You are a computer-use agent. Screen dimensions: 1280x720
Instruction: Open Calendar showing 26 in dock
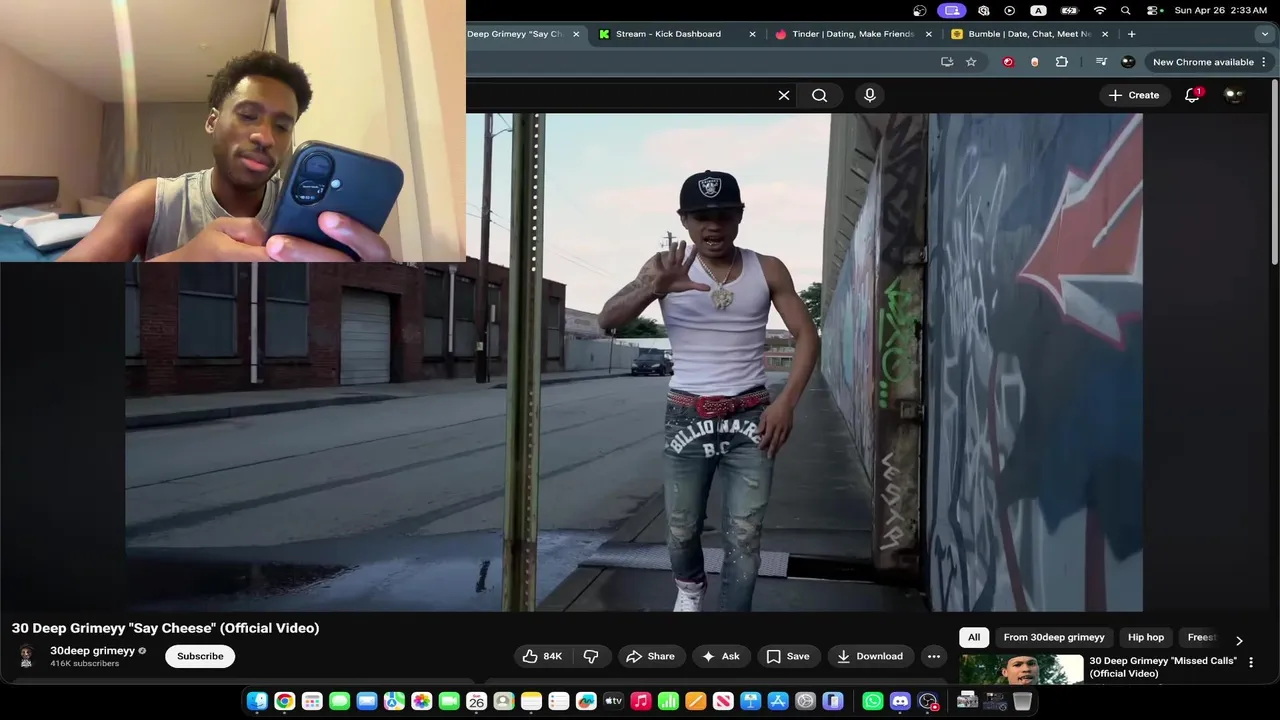(476, 701)
